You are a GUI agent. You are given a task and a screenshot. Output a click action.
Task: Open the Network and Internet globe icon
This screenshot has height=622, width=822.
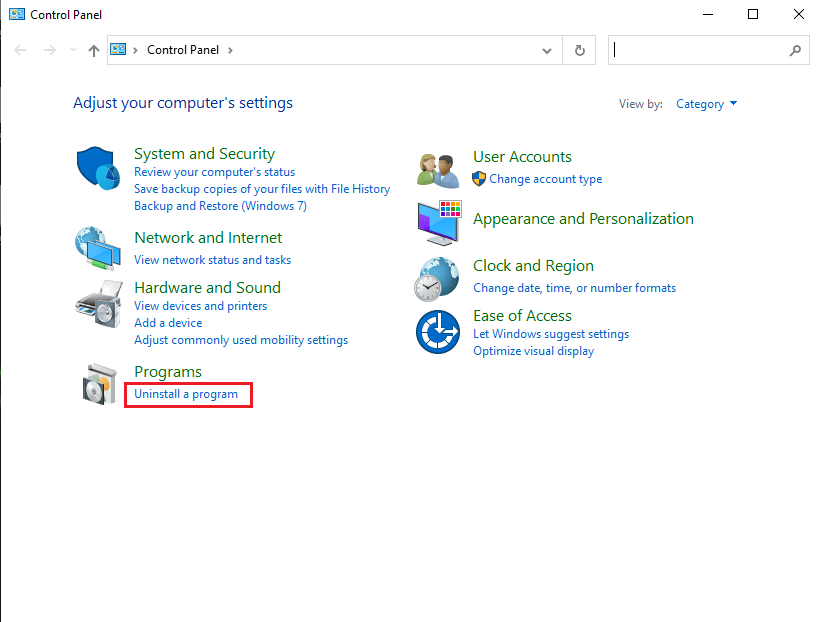coord(98,248)
